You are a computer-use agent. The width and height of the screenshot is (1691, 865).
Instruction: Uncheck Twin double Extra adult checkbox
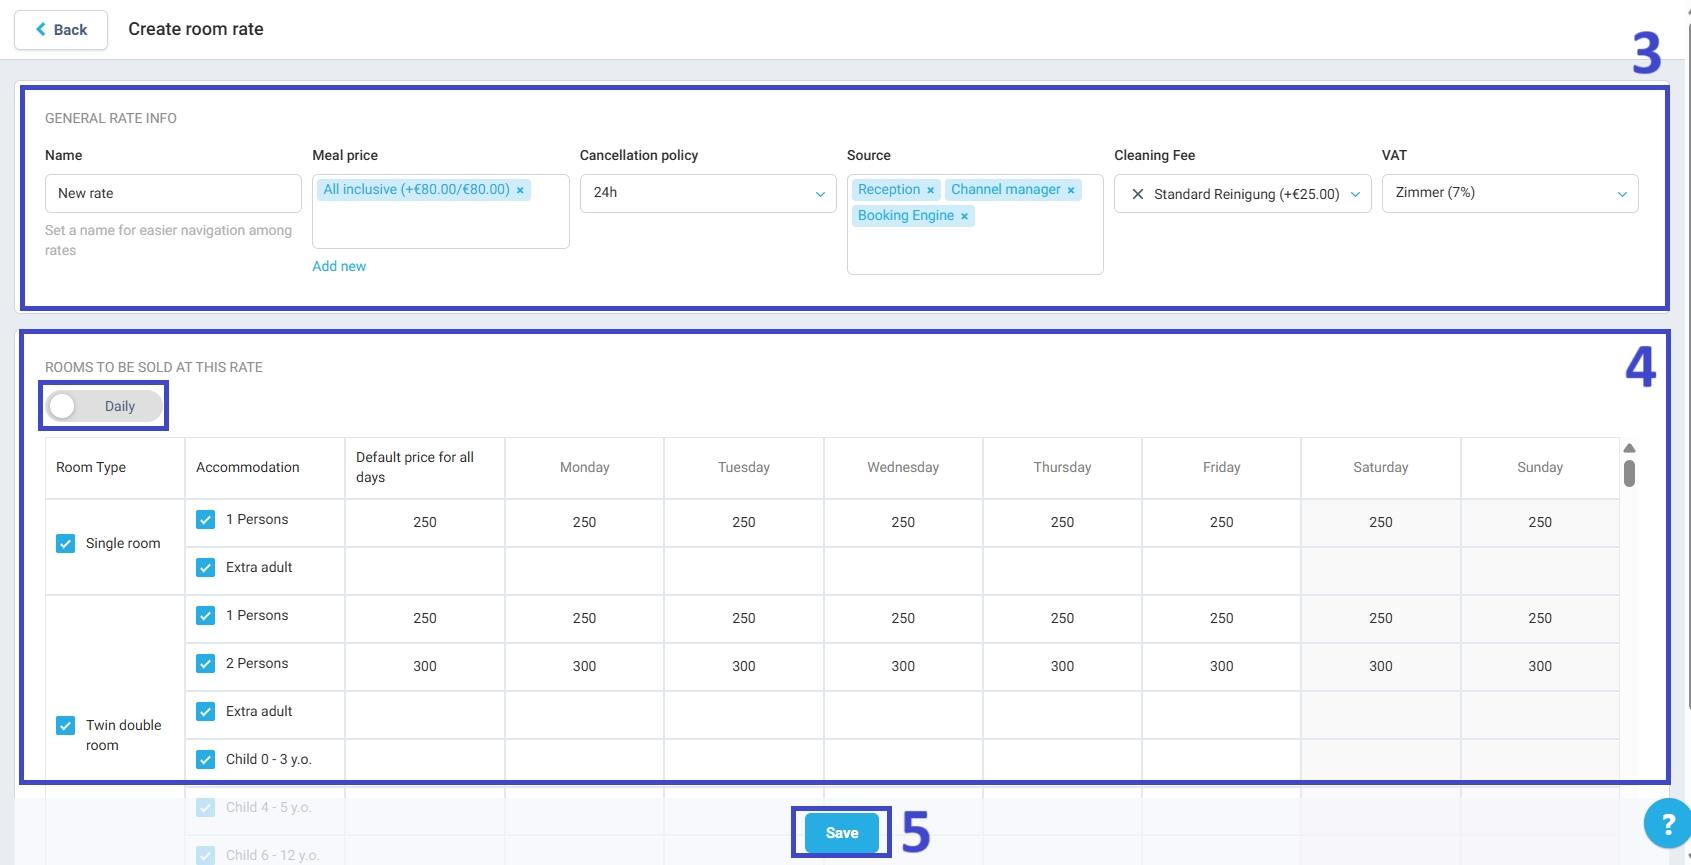tap(205, 711)
